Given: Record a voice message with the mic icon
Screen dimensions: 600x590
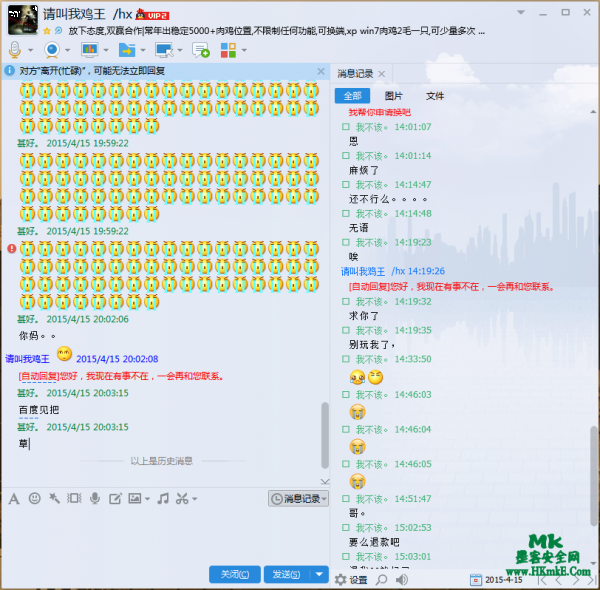Looking at the screenshot, I should click(x=95, y=499).
